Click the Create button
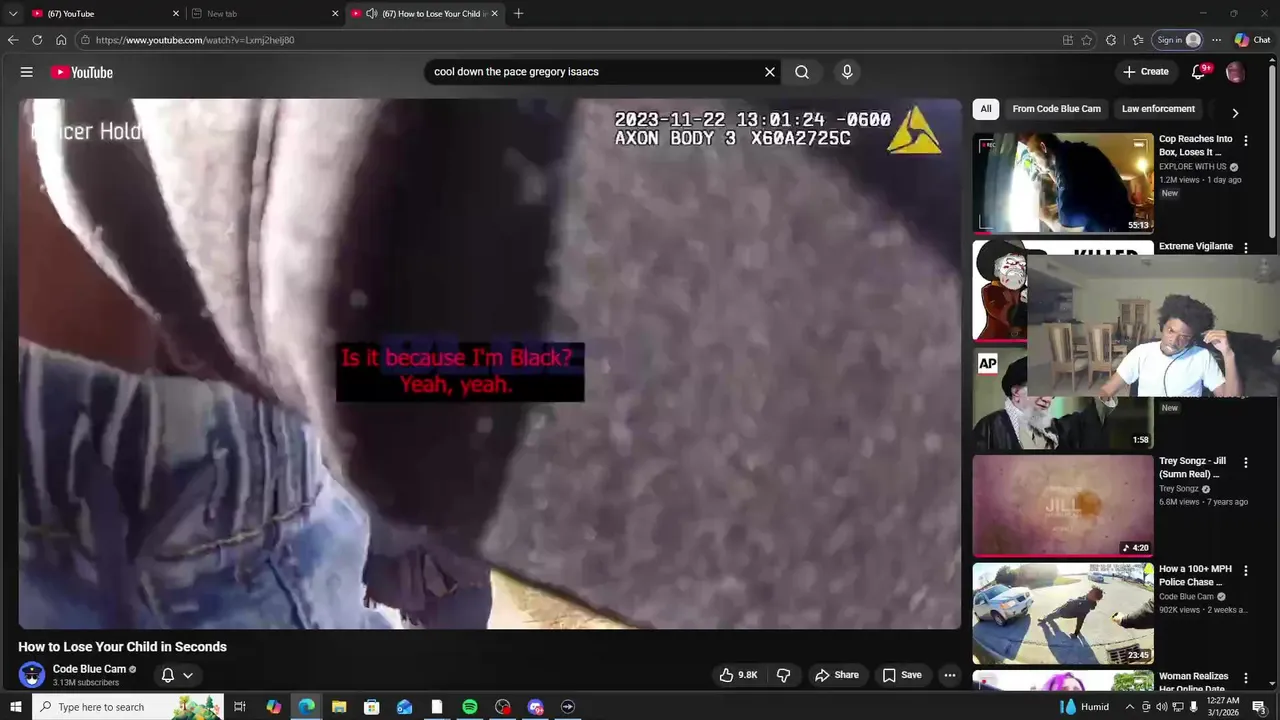Image resolution: width=1280 pixels, height=720 pixels. (1146, 72)
